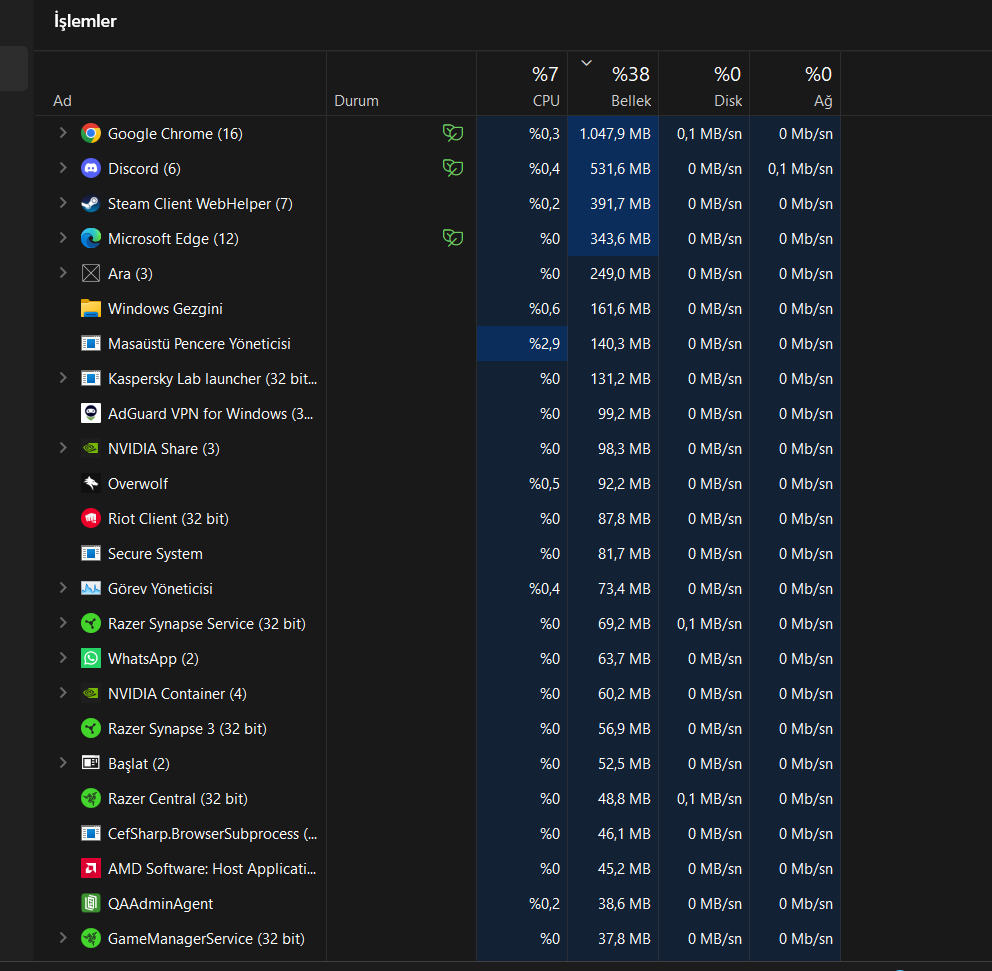The image size is (992, 971).
Task: Expand the WhatsApp process group
Action: (63, 658)
